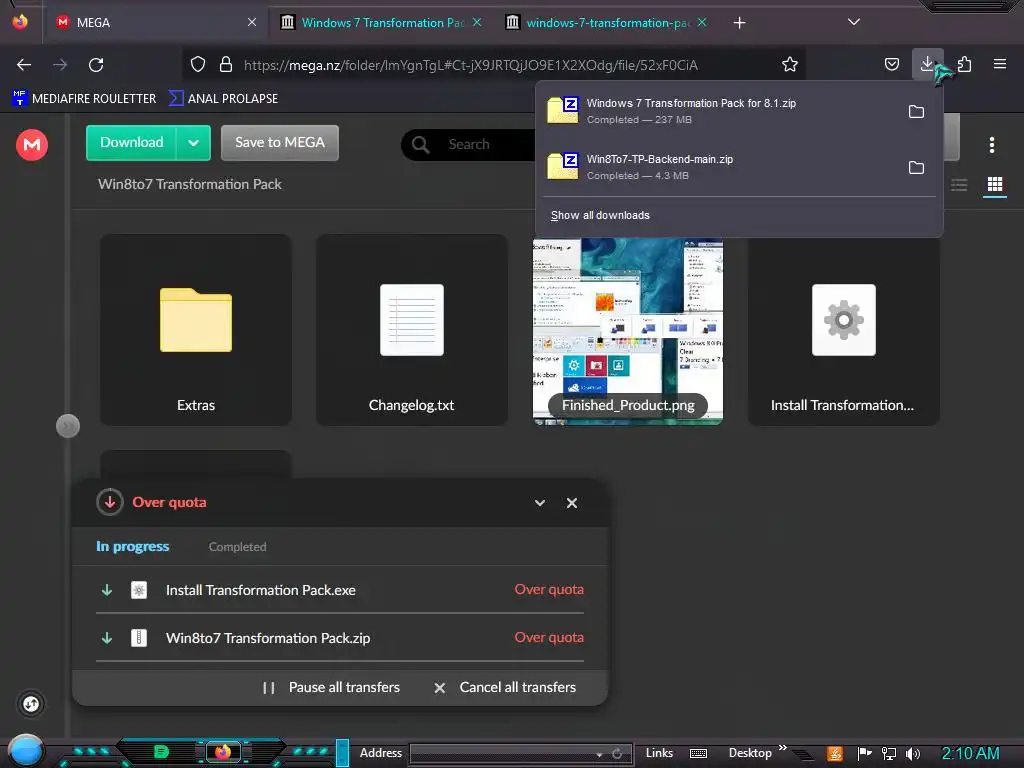This screenshot has width=1024, height=768.
Task: Expand the Download button dropdown arrow
Action: coord(193,143)
